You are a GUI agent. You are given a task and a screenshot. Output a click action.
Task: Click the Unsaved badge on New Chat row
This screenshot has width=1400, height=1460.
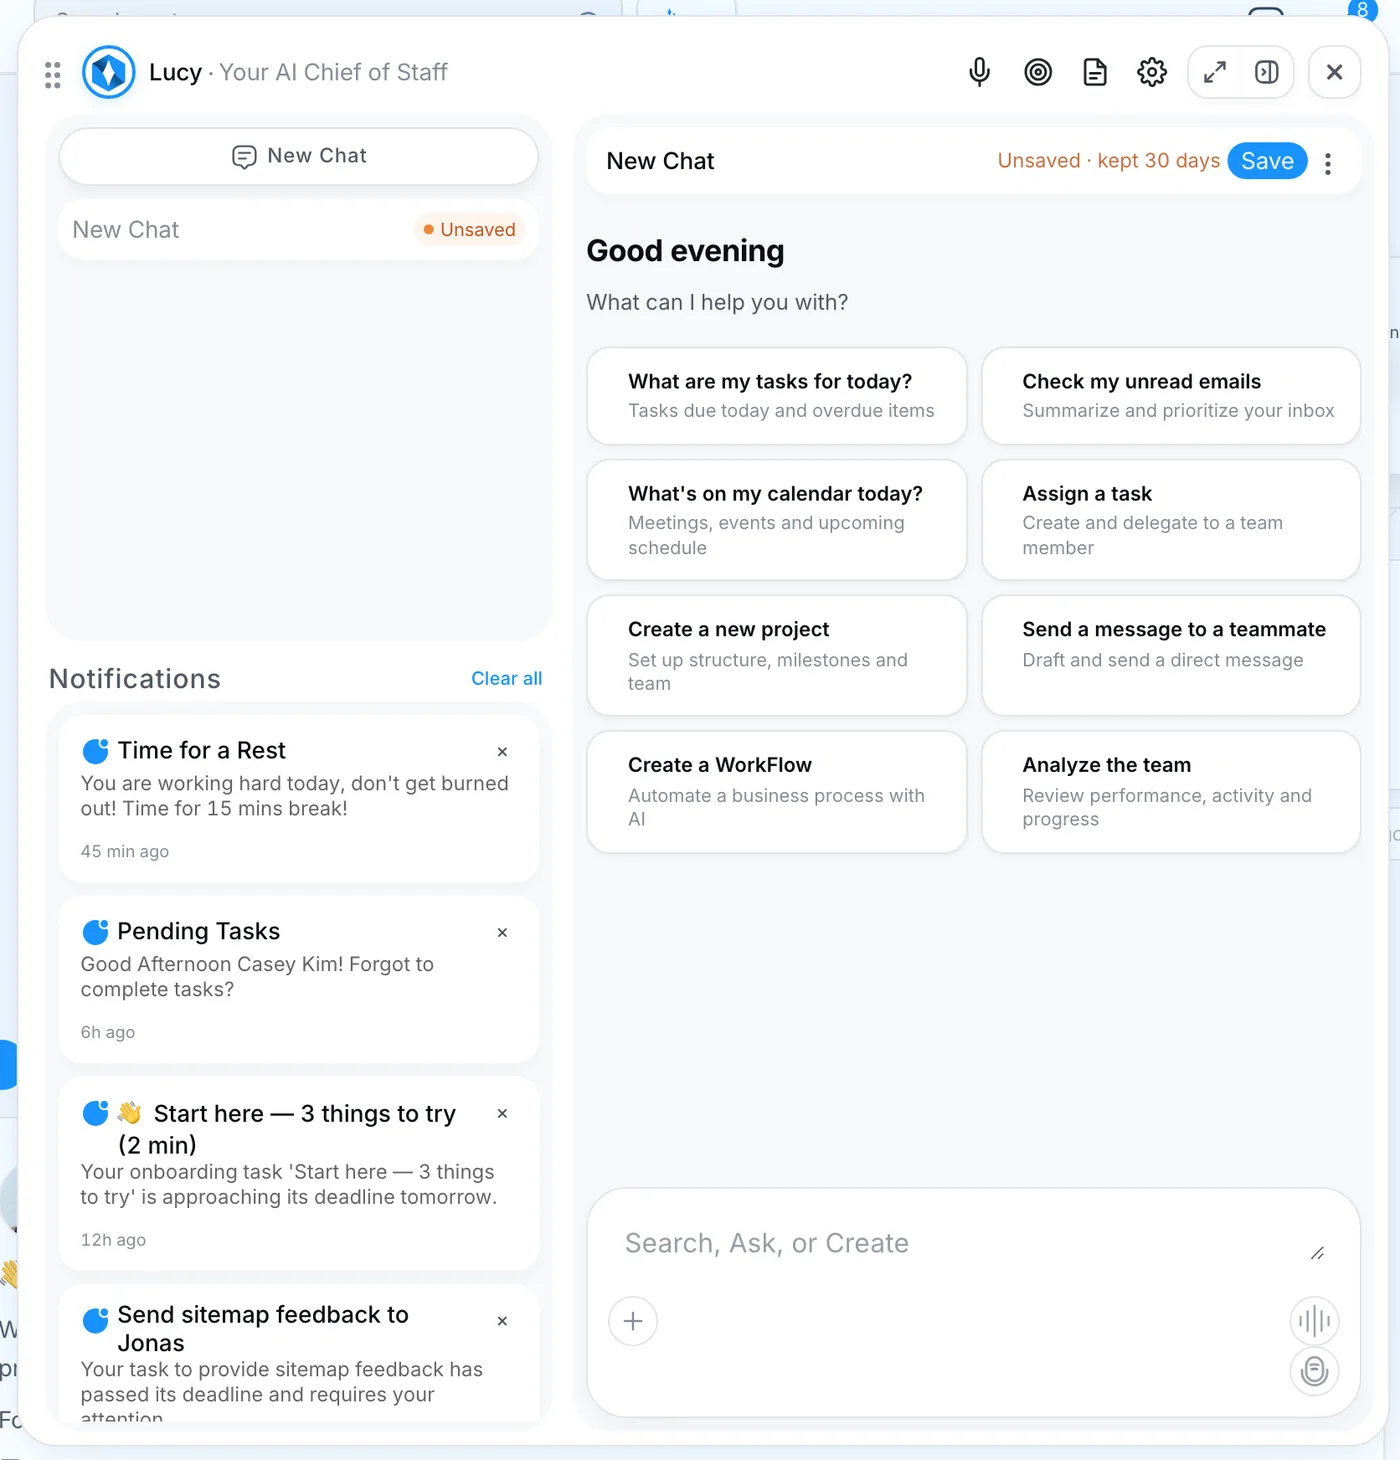(x=470, y=230)
